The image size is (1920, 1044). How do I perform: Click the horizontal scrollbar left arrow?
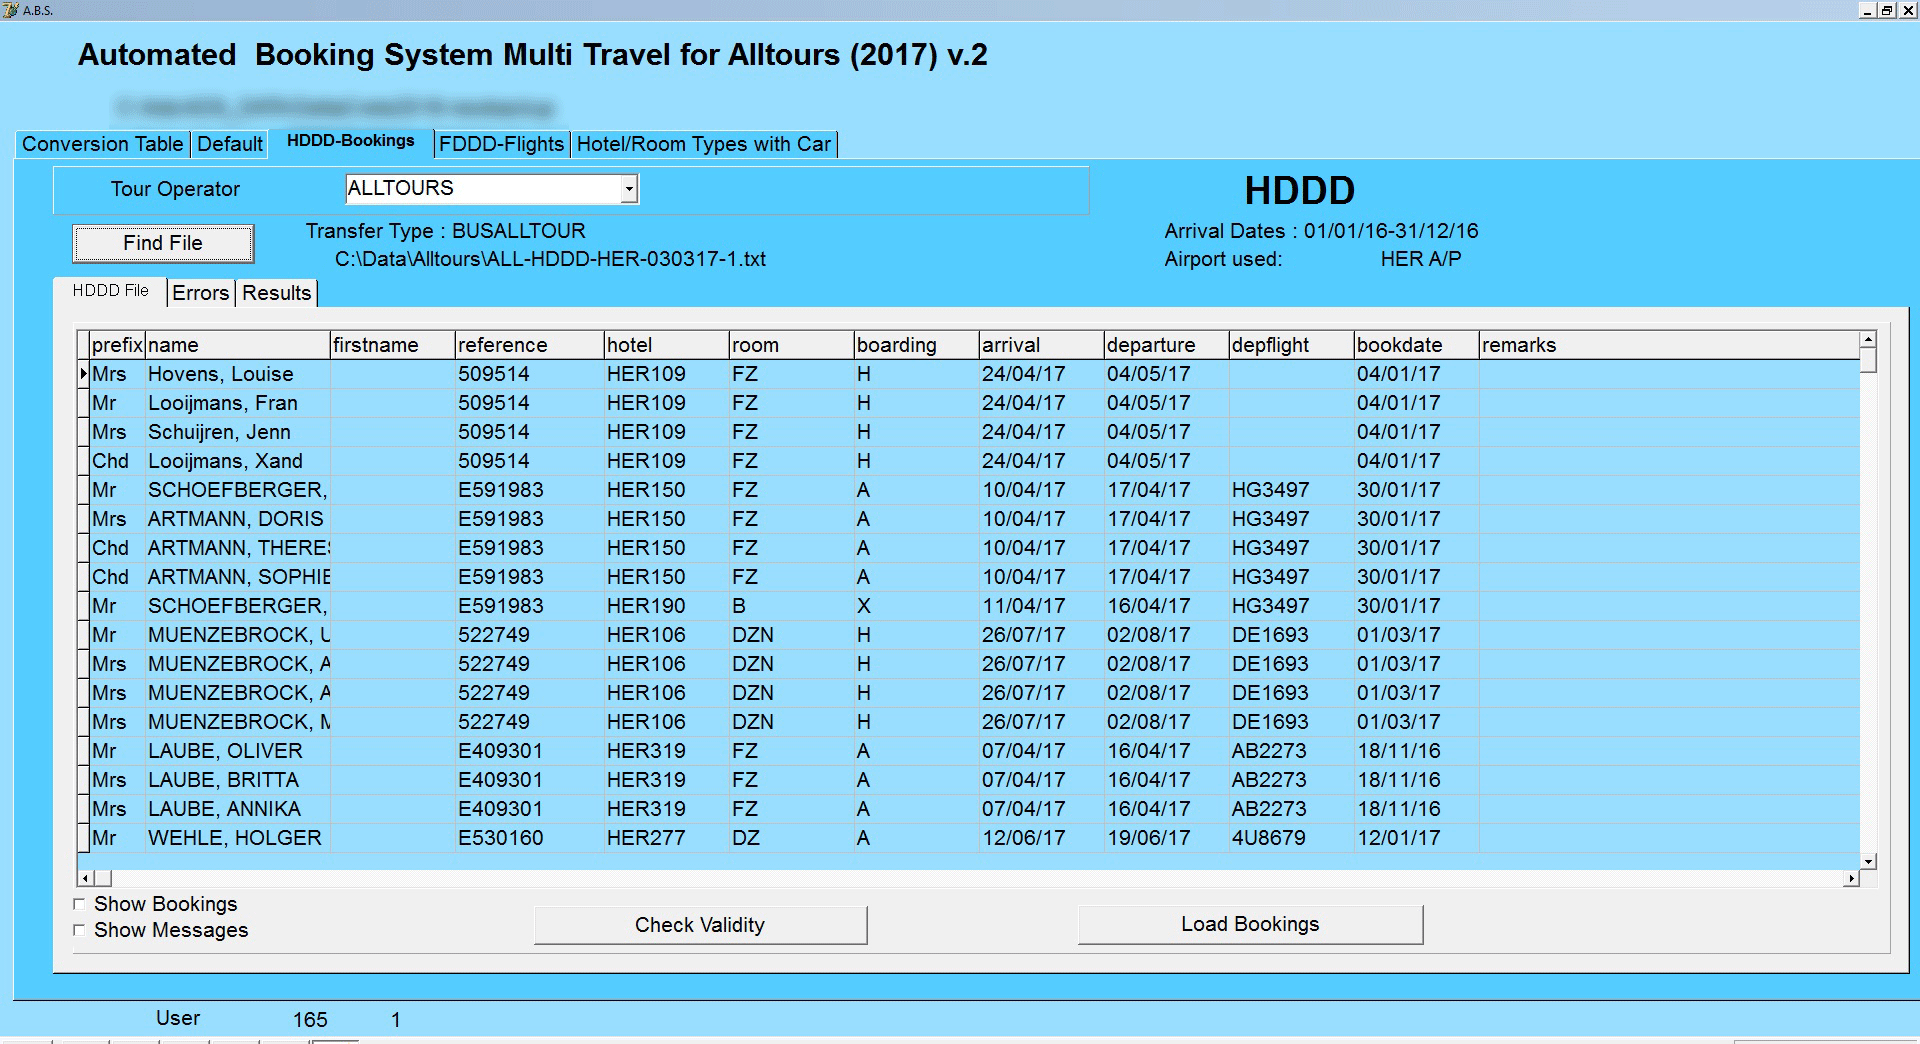pyautogui.click(x=85, y=877)
